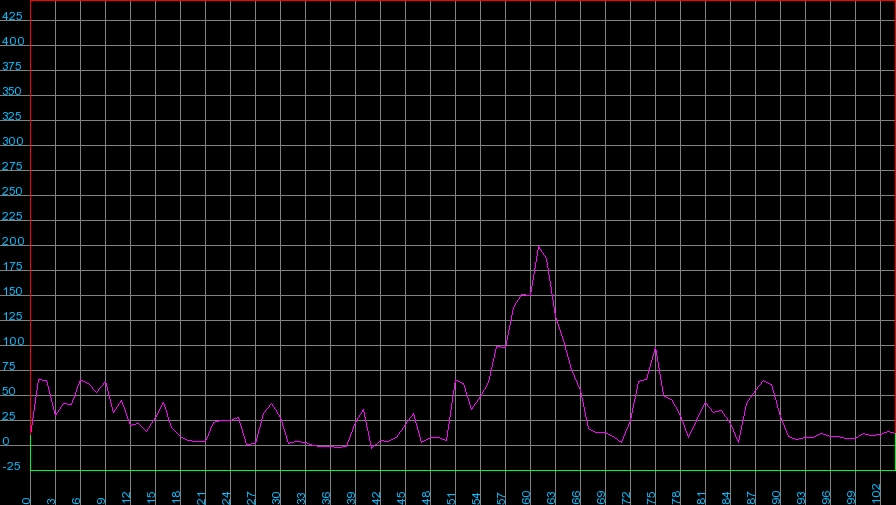Click the 0 label on the horizontal axis
896x505 pixels.
(26, 501)
